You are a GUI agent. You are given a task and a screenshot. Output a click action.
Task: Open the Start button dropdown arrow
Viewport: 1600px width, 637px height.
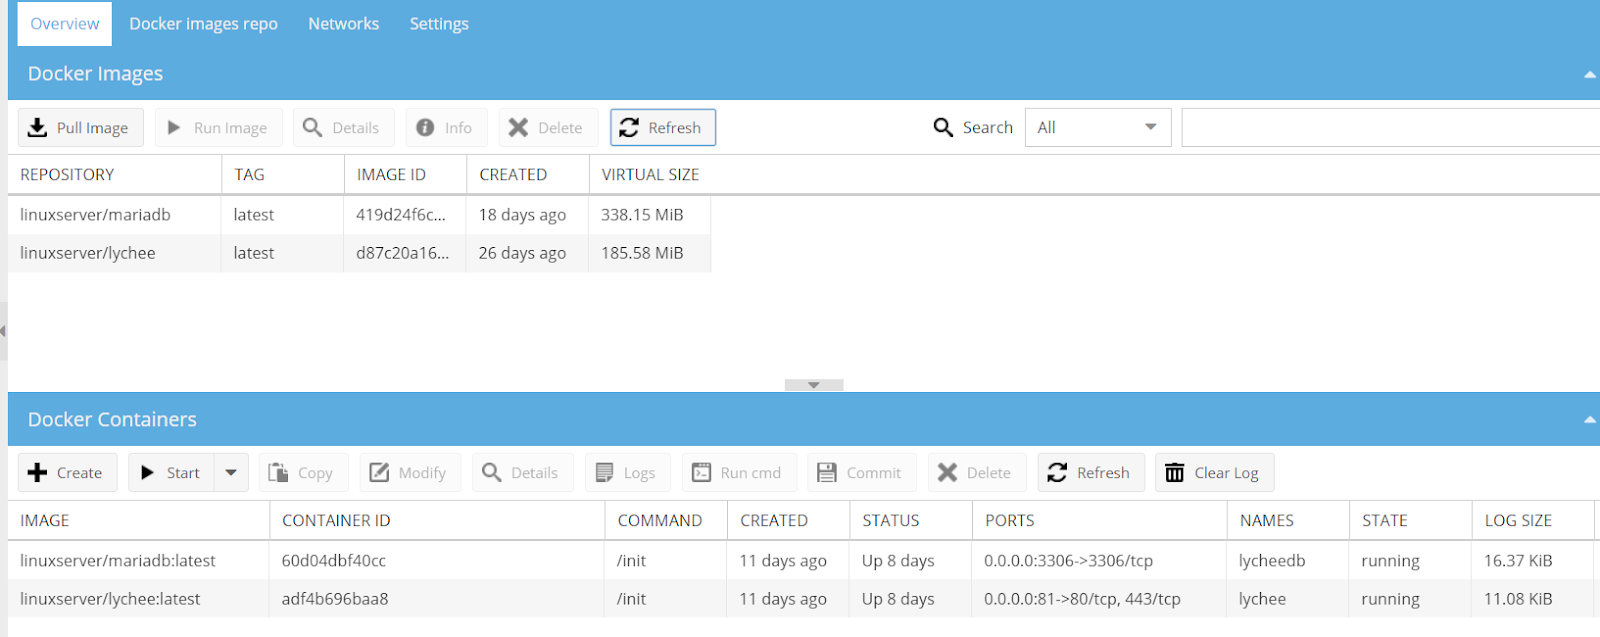(x=231, y=473)
